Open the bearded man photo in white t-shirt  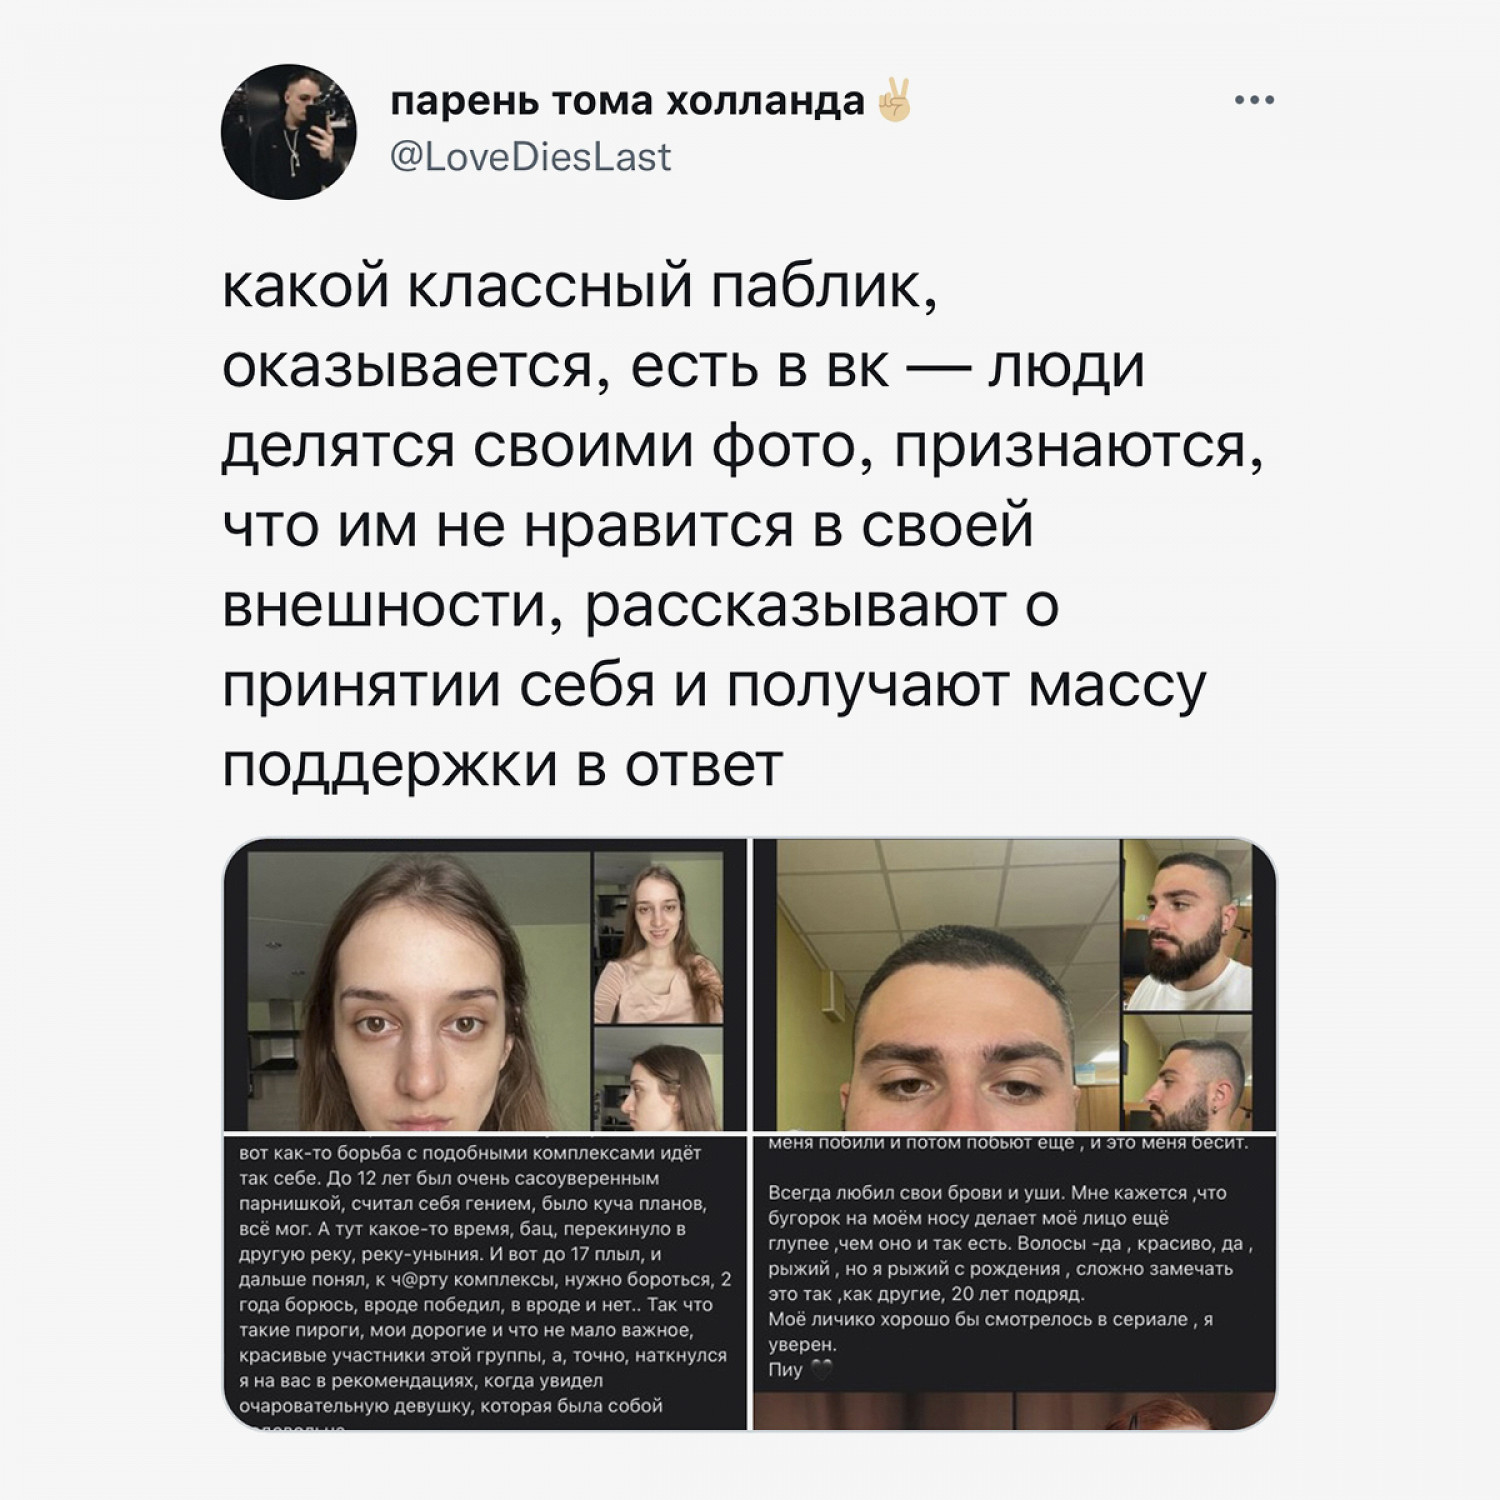[x=1187, y=925]
